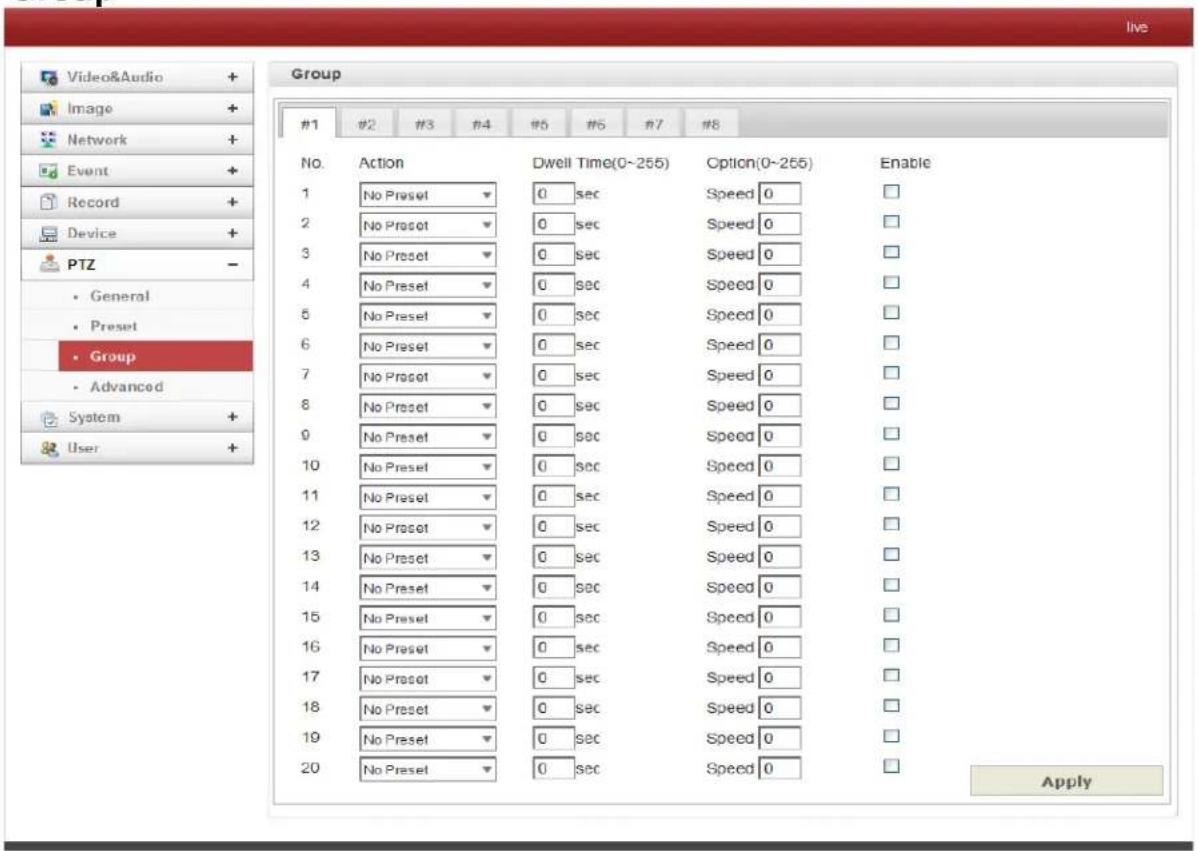Image resolution: width=1198 pixels, height=851 pixels.
Task: Click the Dwell Time field of row 5
Action: coord(553,315)
